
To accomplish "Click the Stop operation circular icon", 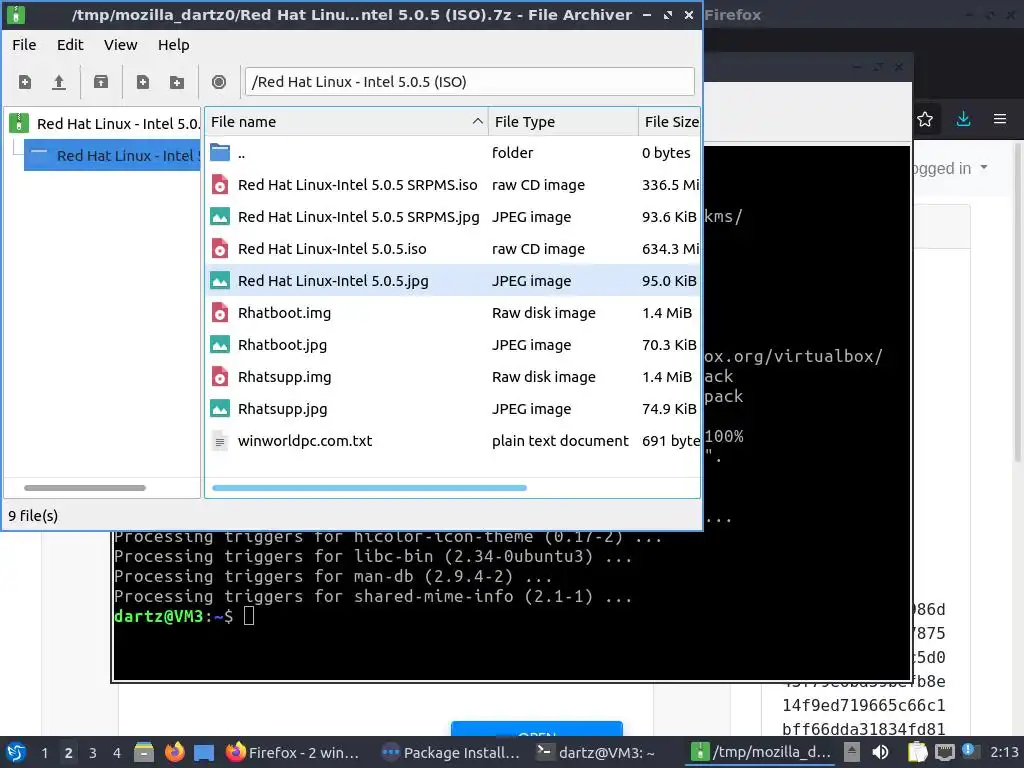I will (219, 82).
